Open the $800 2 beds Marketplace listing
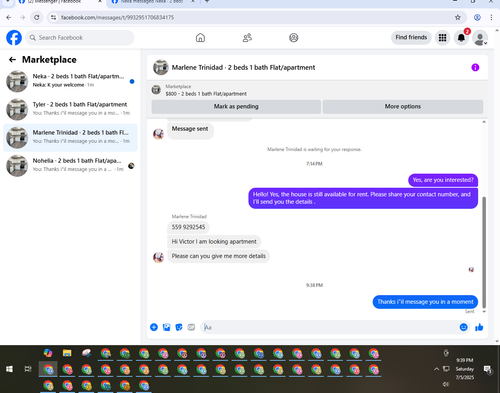Image resolution: width=500 pixels, height=393 pixels. [206, 90]
